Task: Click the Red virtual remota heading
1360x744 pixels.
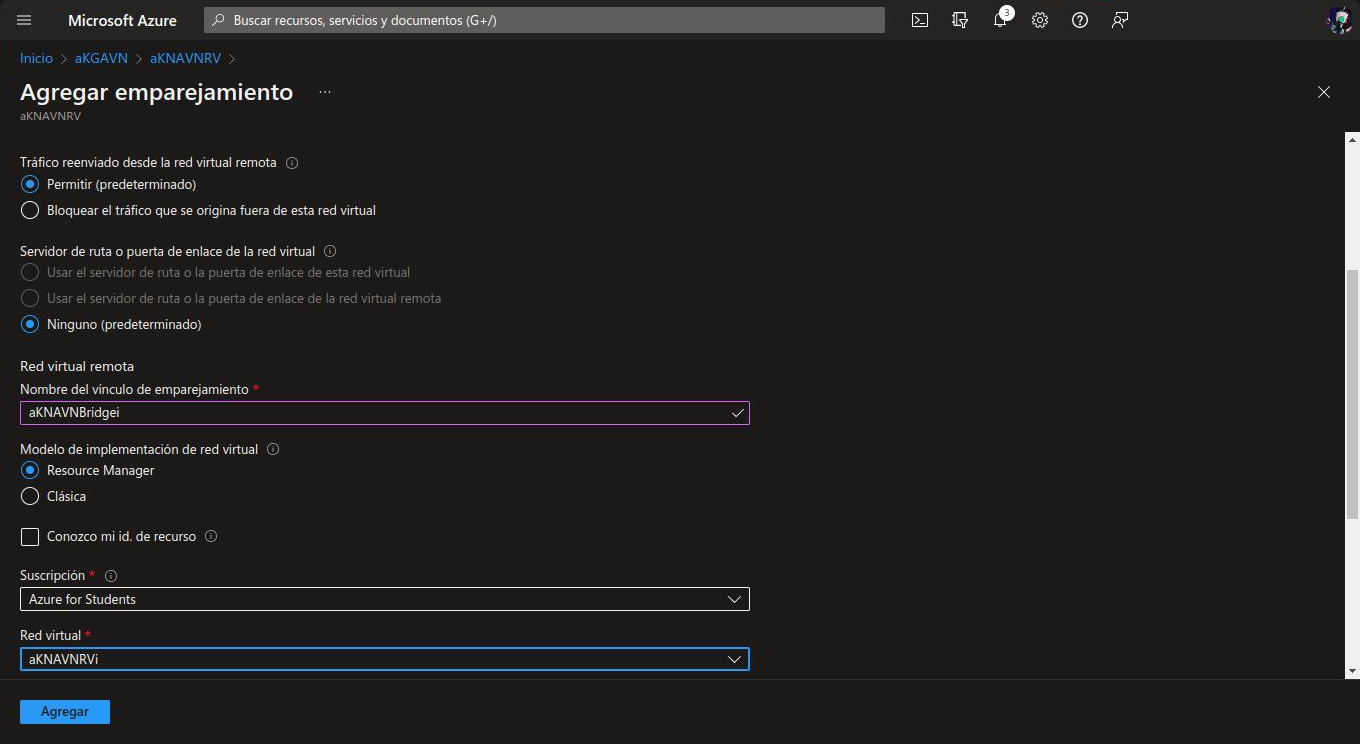Action: (x=77, y=367)
